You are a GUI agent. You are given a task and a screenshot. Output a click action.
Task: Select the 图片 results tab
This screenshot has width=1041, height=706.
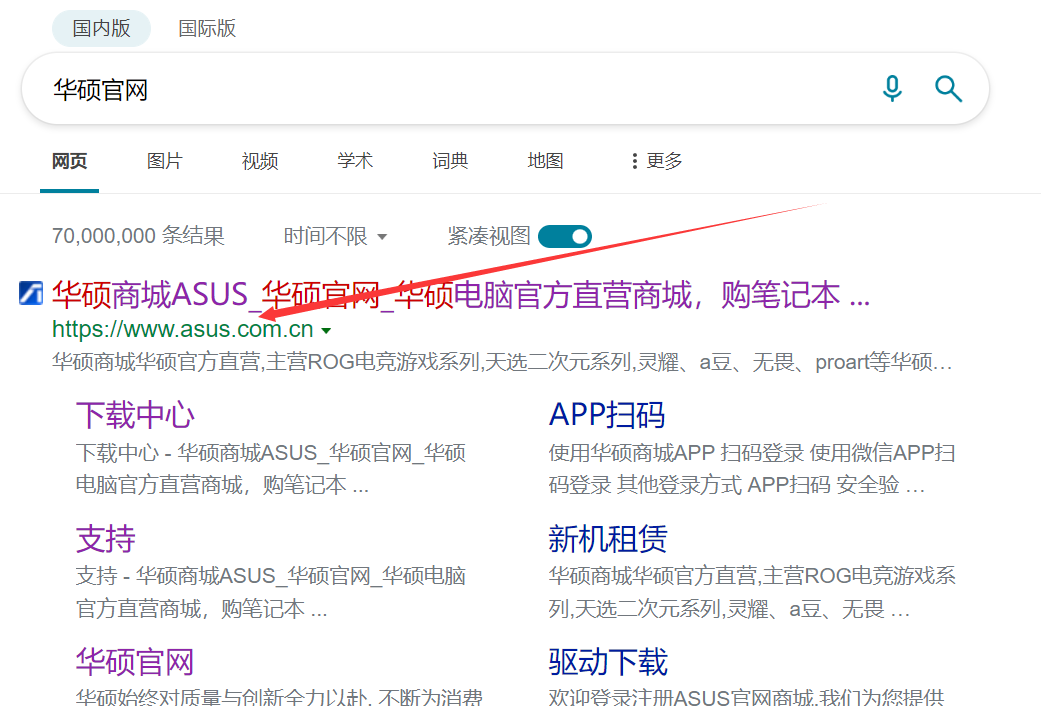pyautogui.click(x=165, y=161)
